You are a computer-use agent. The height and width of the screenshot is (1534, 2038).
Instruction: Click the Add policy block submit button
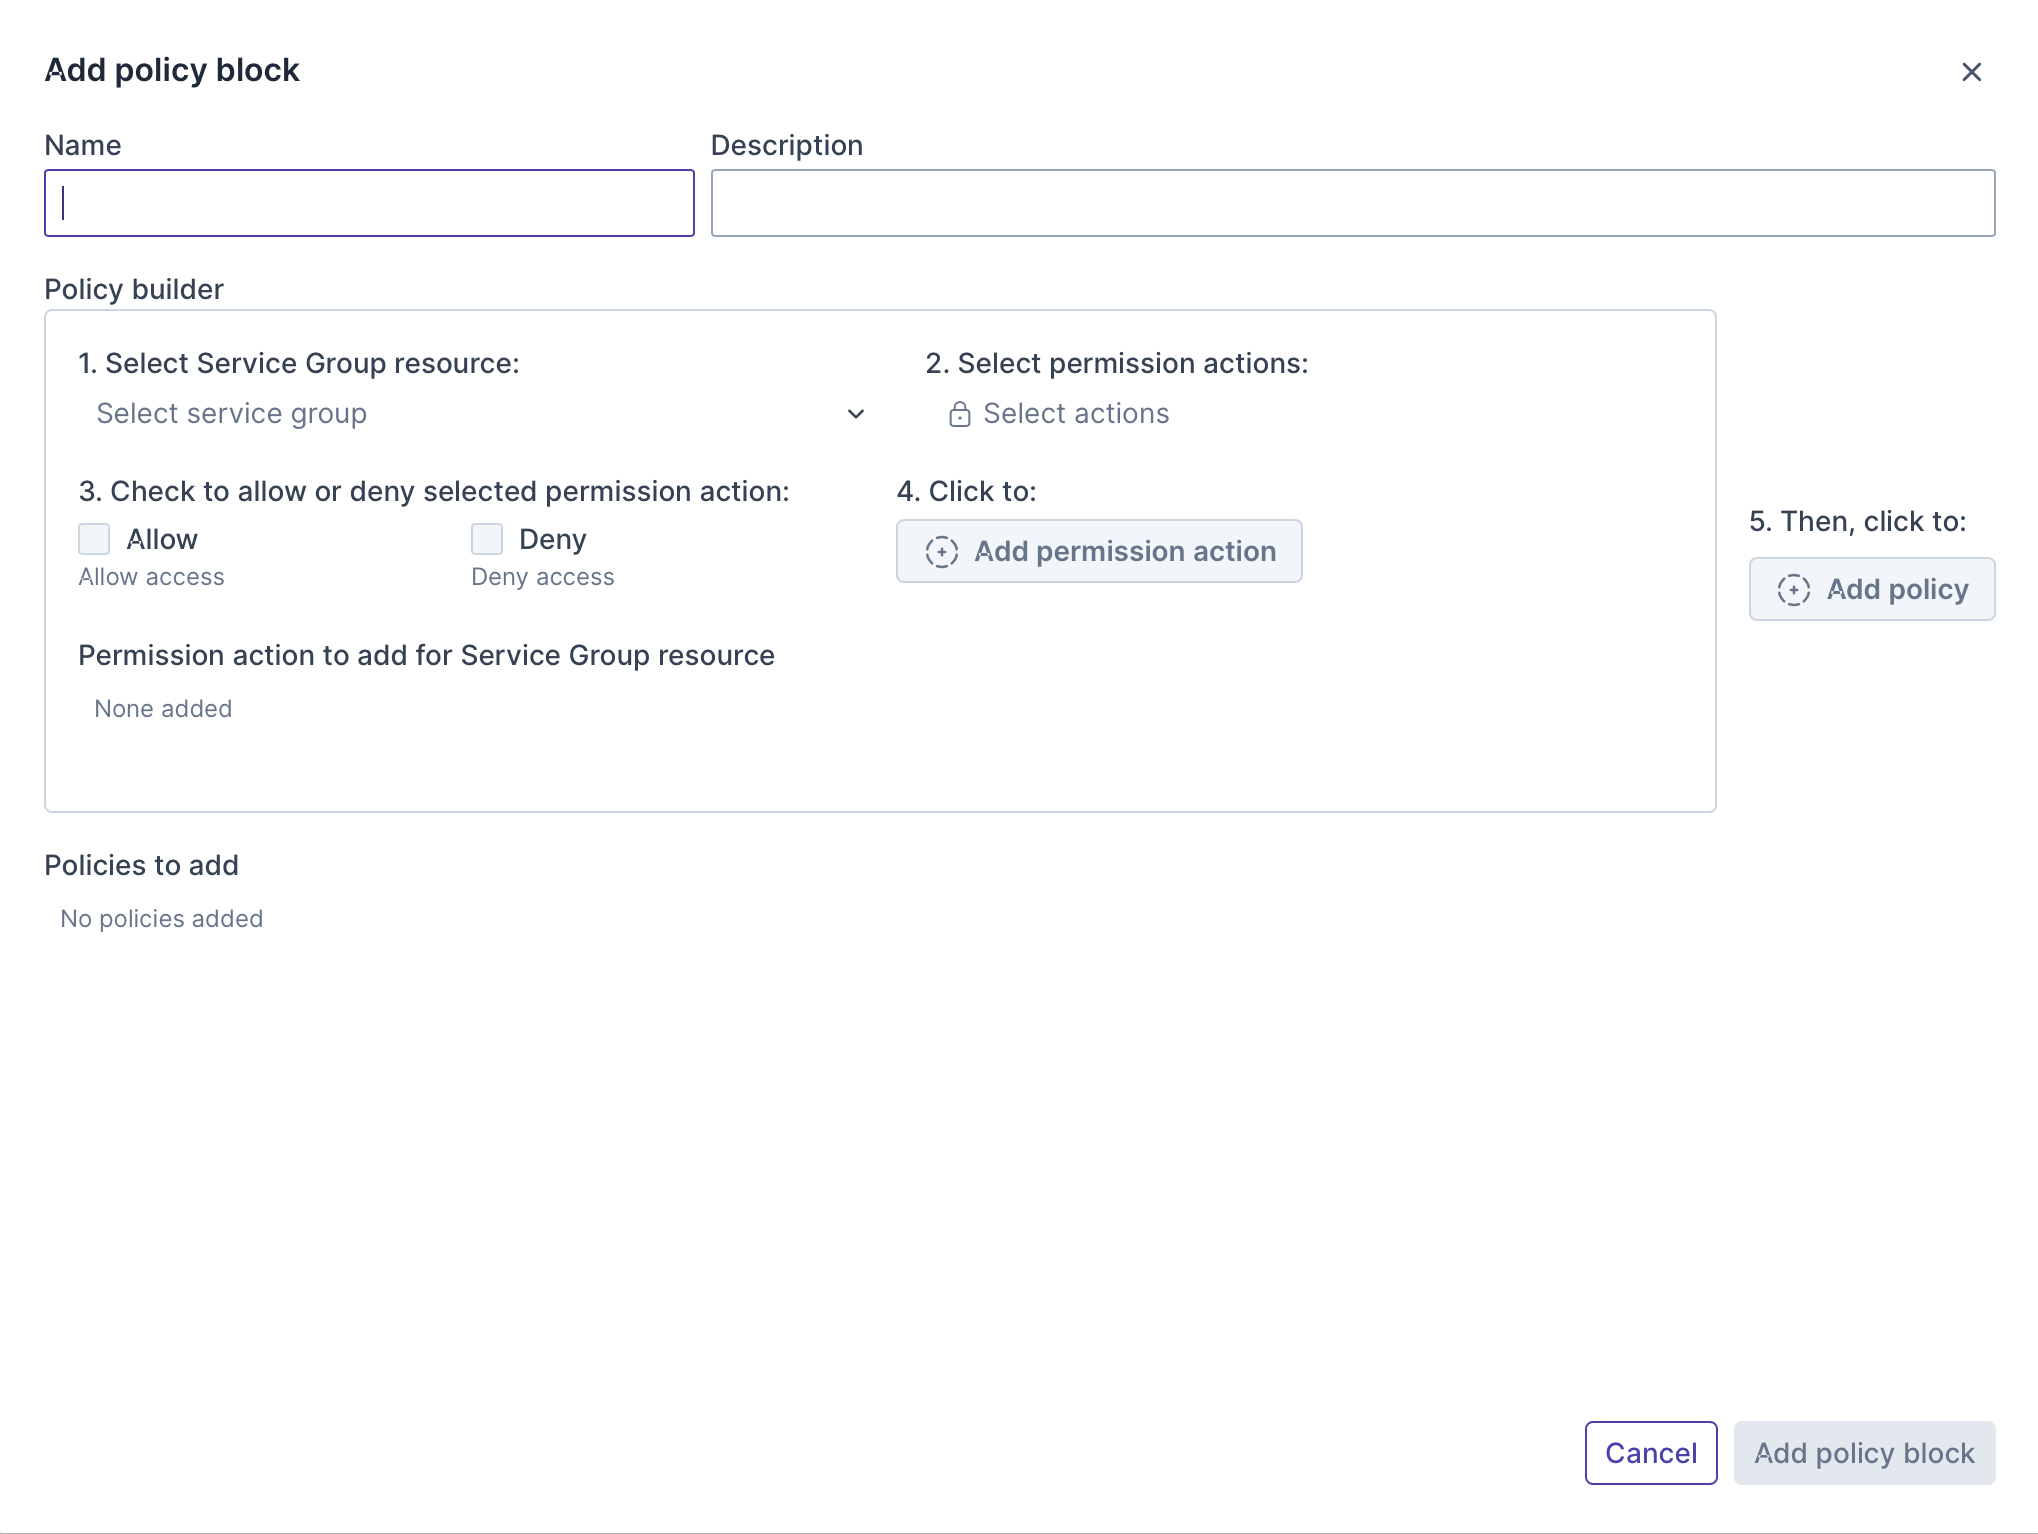pyautogui.click(x=1864, y=1453)
